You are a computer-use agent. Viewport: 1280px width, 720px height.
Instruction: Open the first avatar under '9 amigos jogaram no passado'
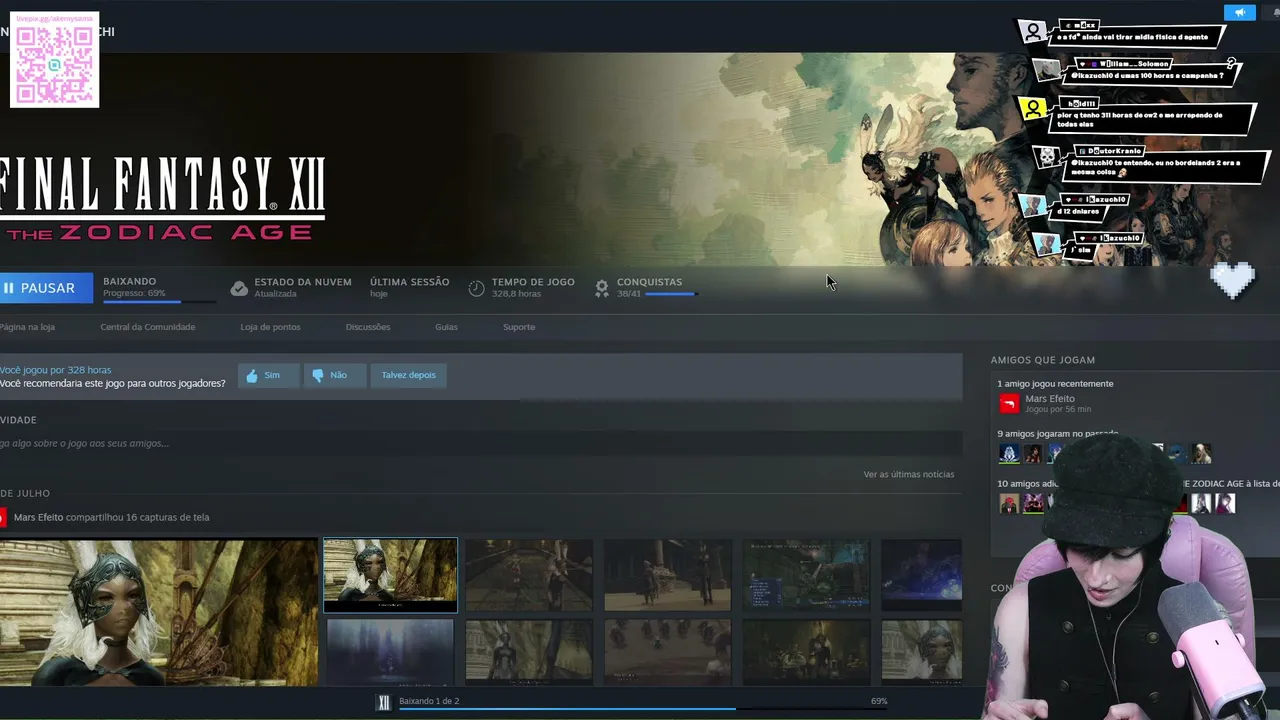tap(1009, 454)
